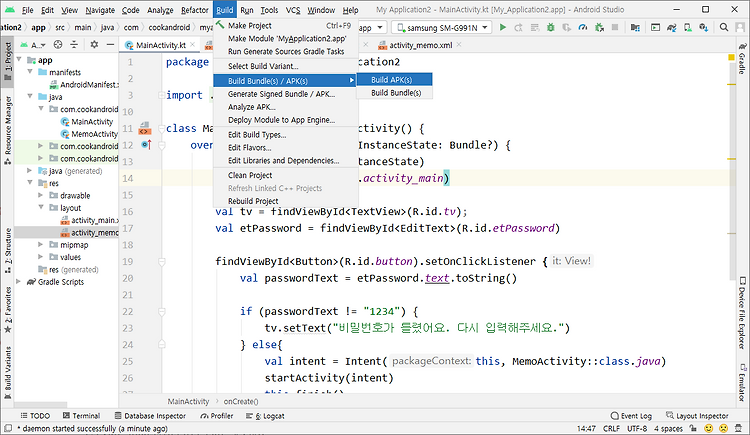750x435 pixels.
Task: Expand the Gradle Scripts node
Action: 19,281
